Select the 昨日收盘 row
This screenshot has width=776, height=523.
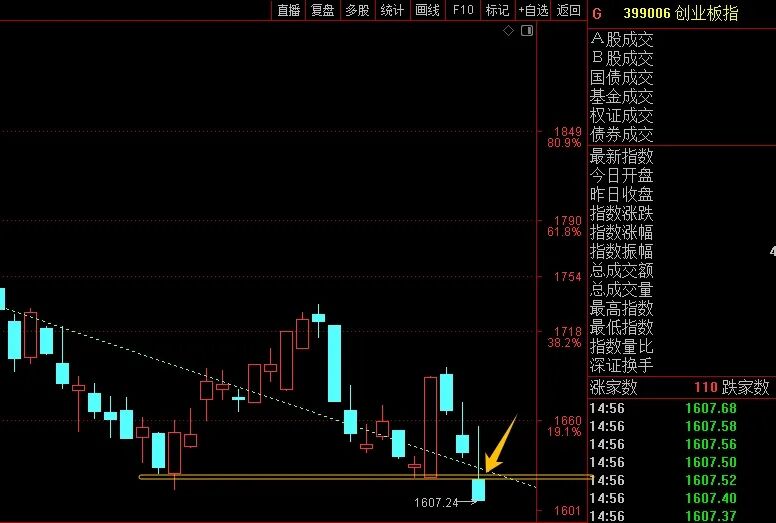(682, 194)
